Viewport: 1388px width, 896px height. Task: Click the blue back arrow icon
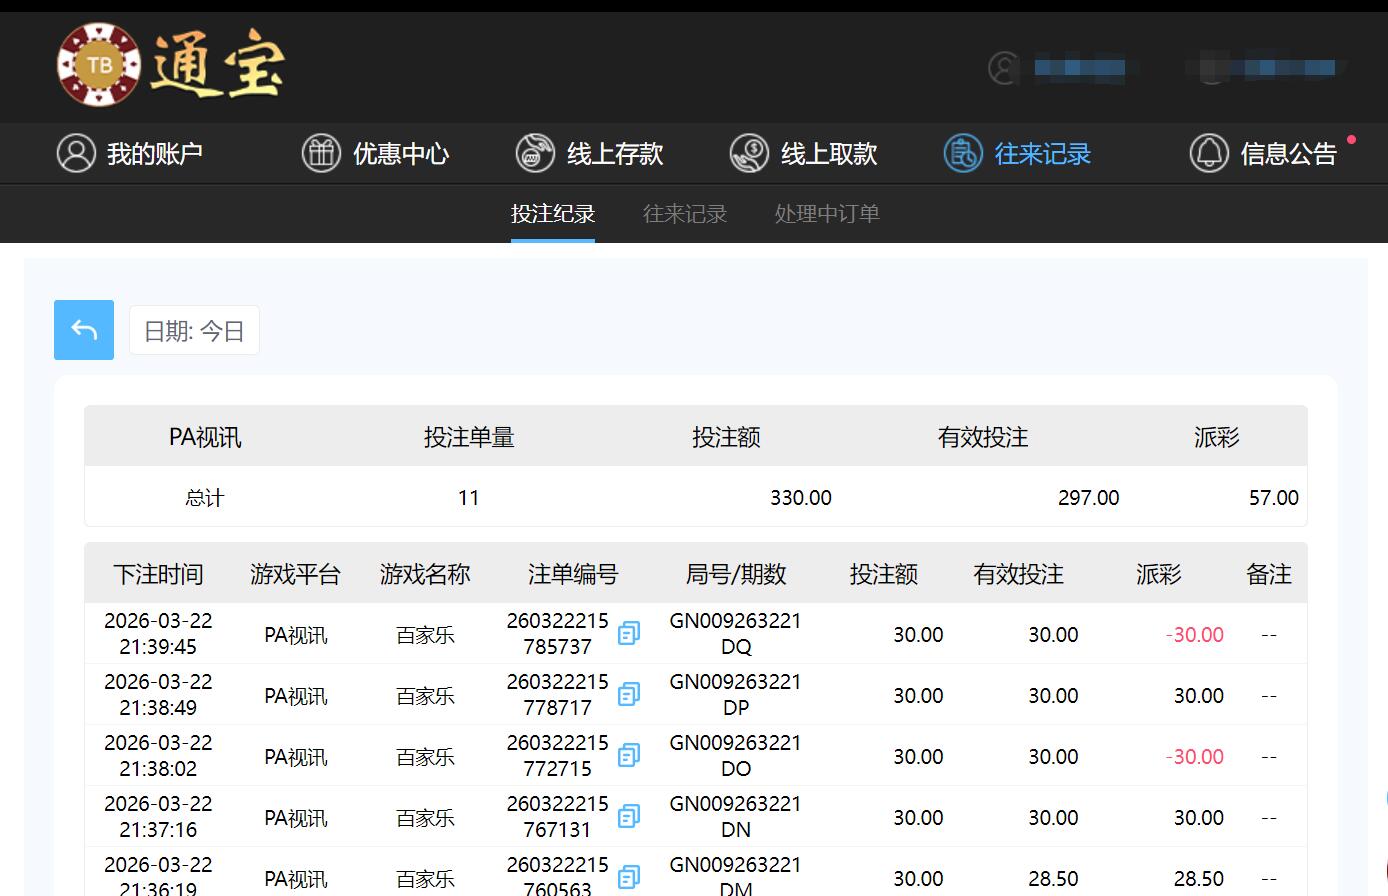click(x=84, y=330)
